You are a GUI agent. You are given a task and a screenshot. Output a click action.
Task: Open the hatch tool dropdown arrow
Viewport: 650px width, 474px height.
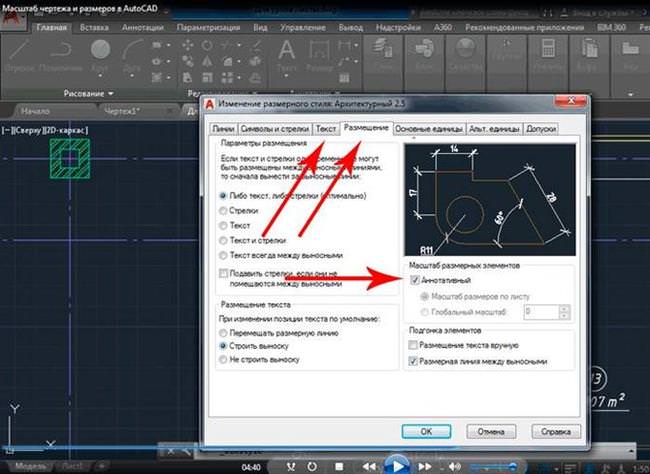click(x=168, y=77)
